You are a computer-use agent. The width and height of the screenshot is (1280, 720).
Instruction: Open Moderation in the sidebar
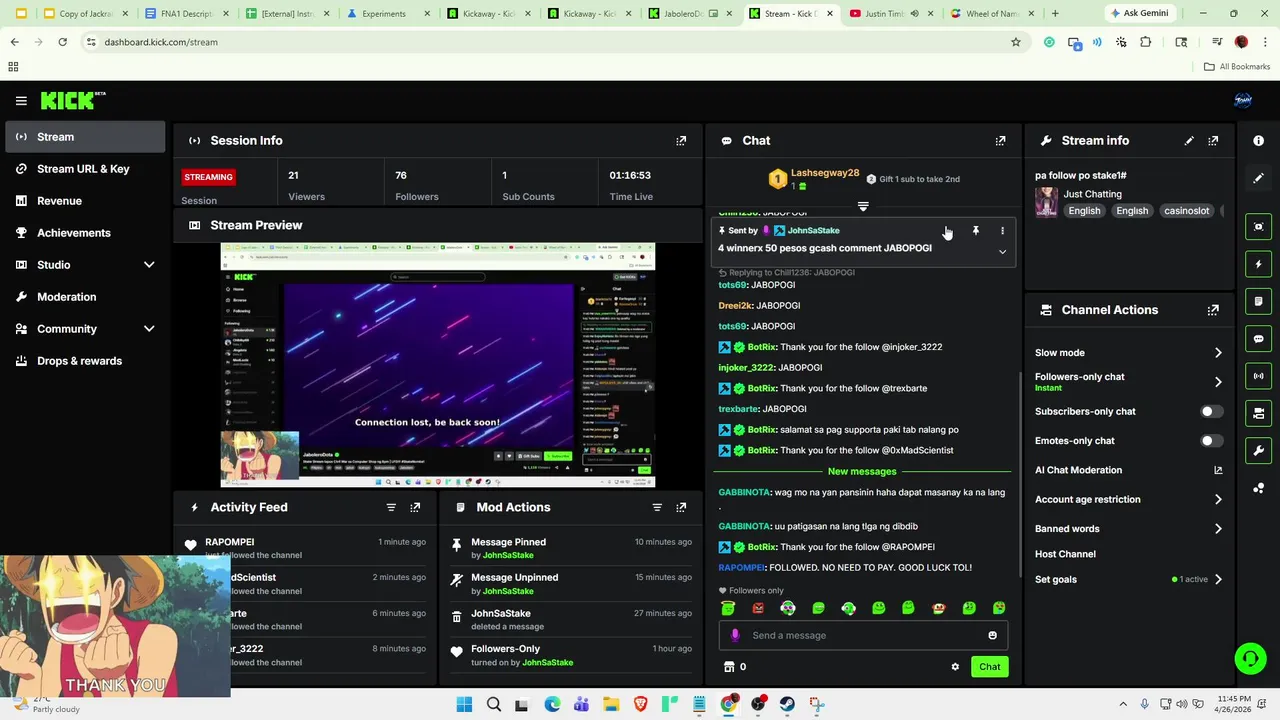[85, 297]
